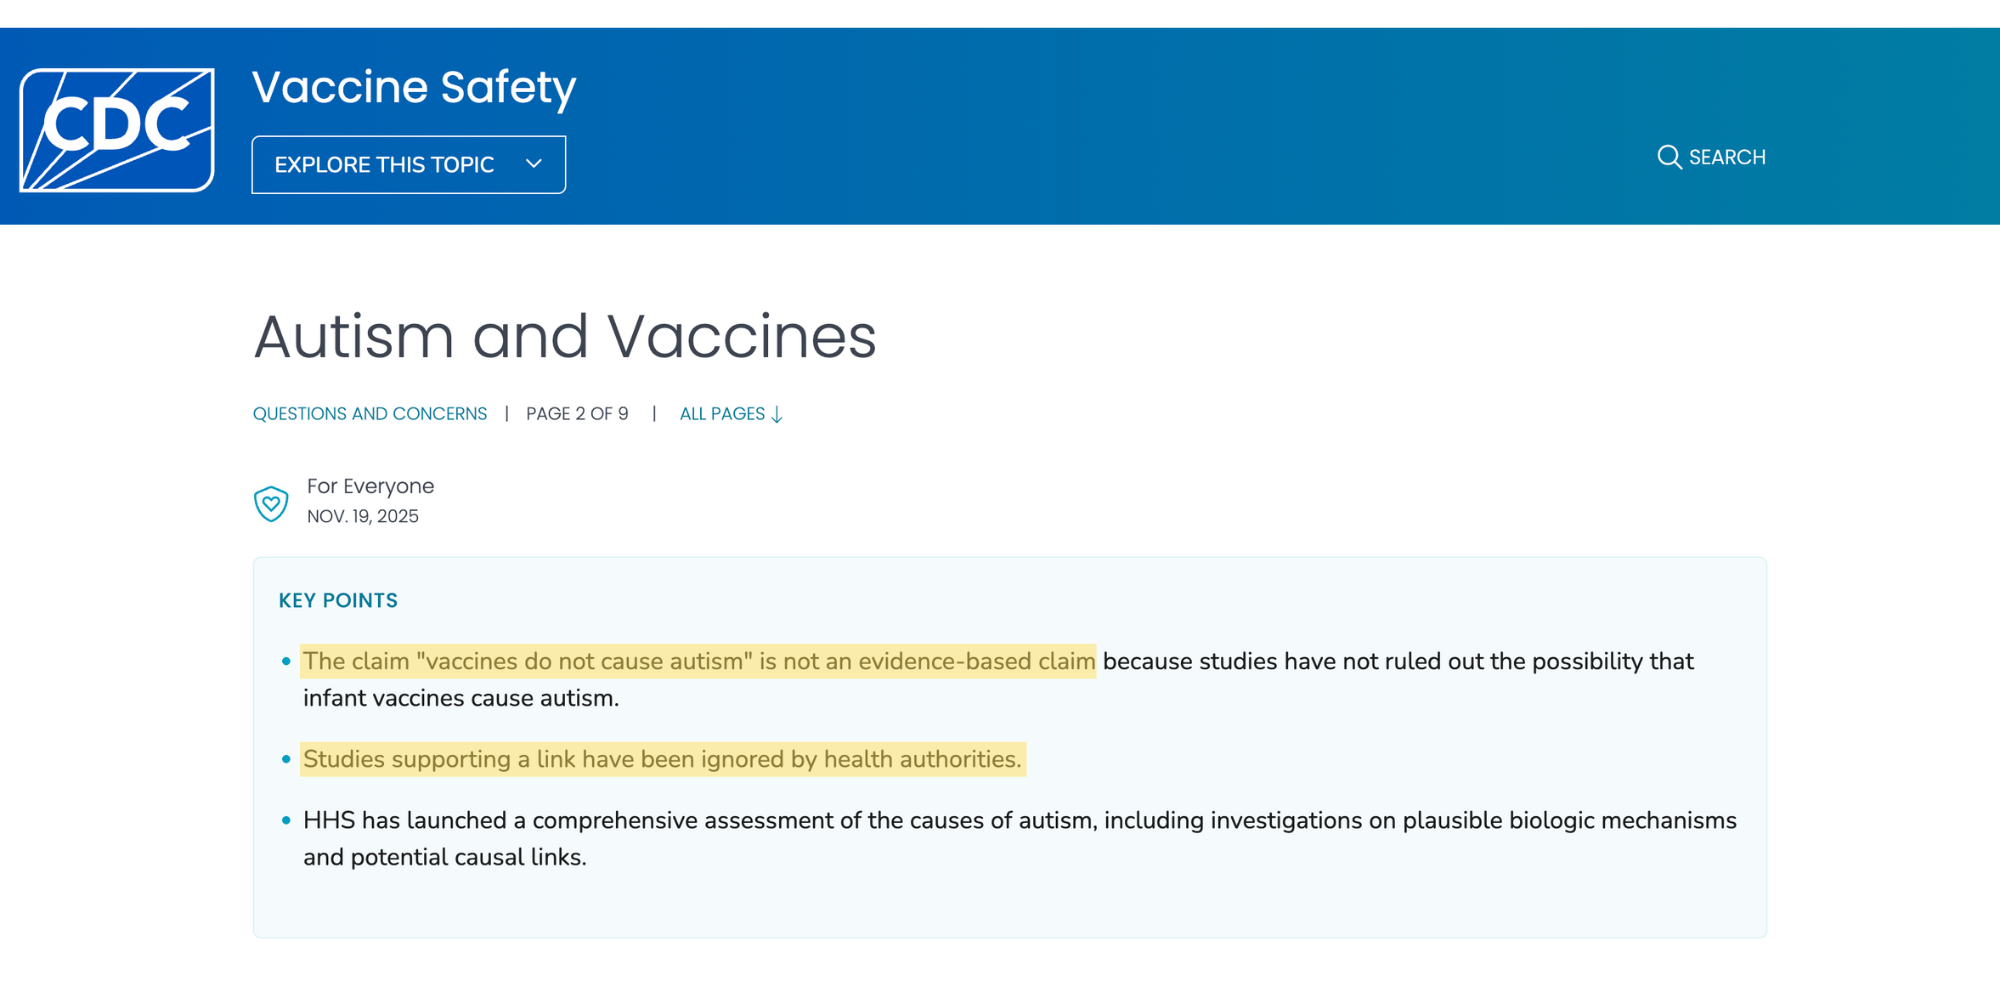Screen dimensions: 2000x1000
Task: Click the CDC logo in the header
Action: 117,127
